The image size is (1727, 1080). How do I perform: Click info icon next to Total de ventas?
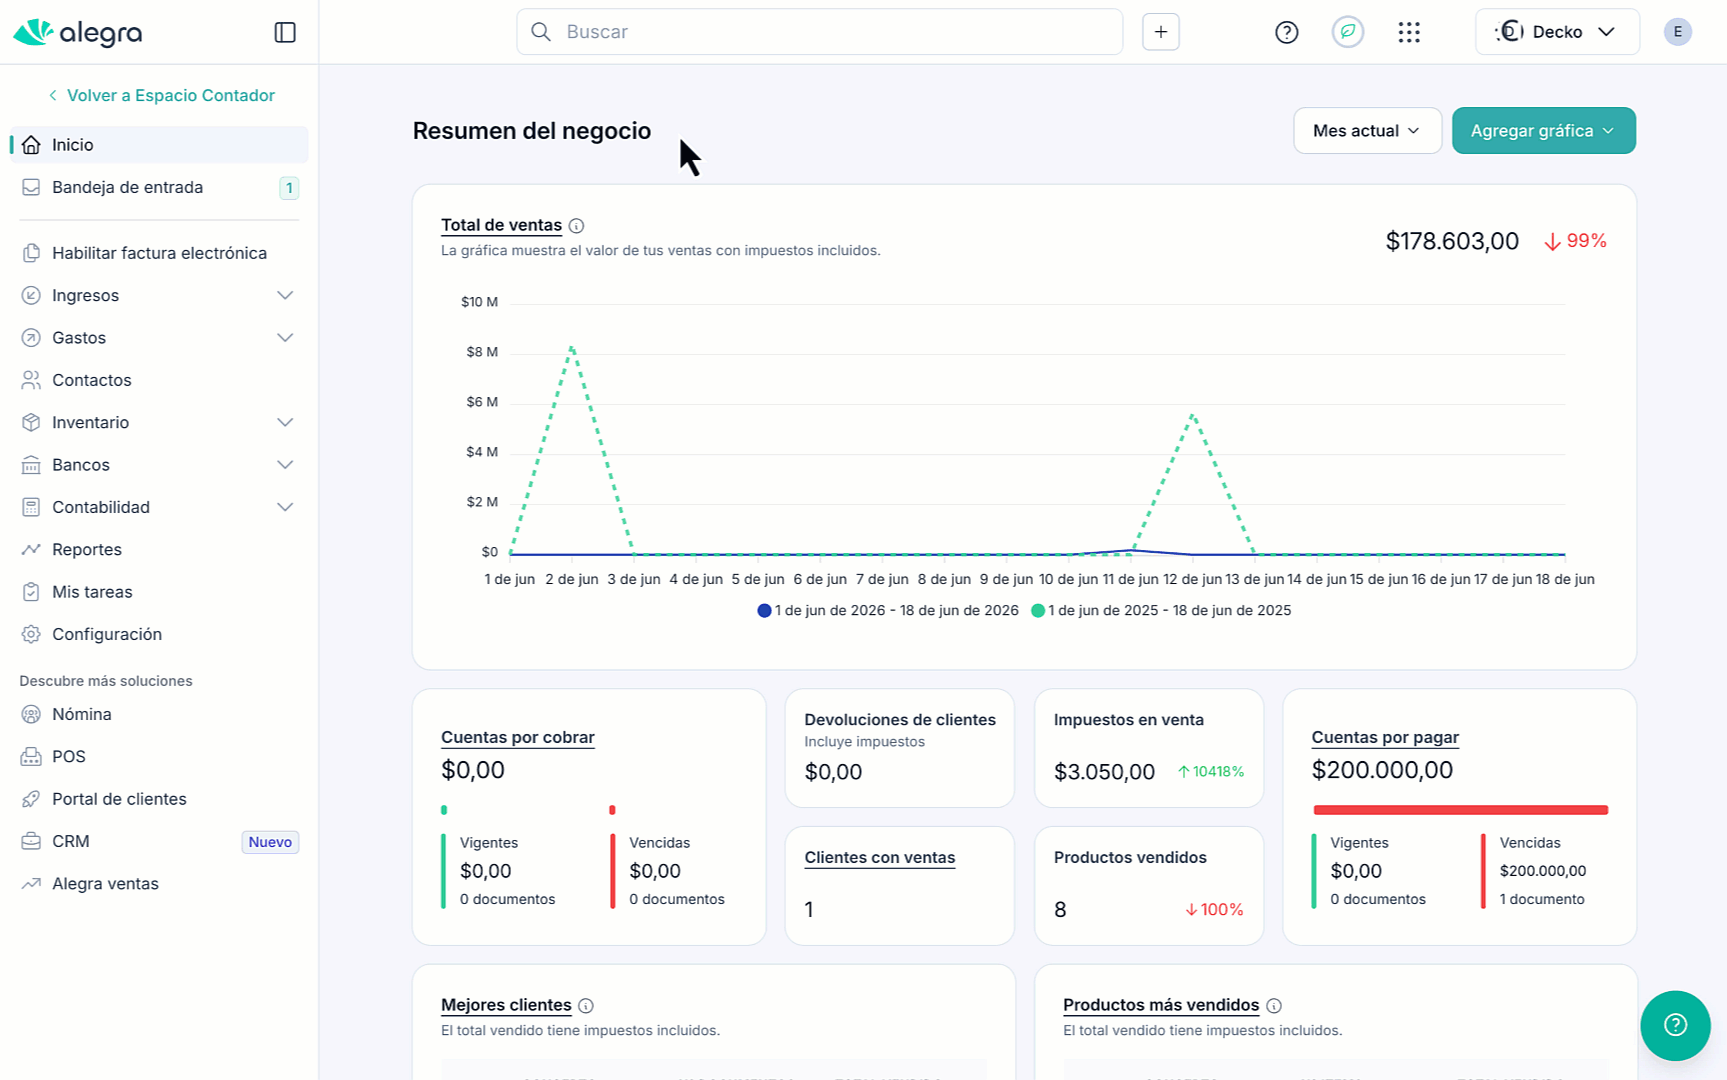click(576, 226)
